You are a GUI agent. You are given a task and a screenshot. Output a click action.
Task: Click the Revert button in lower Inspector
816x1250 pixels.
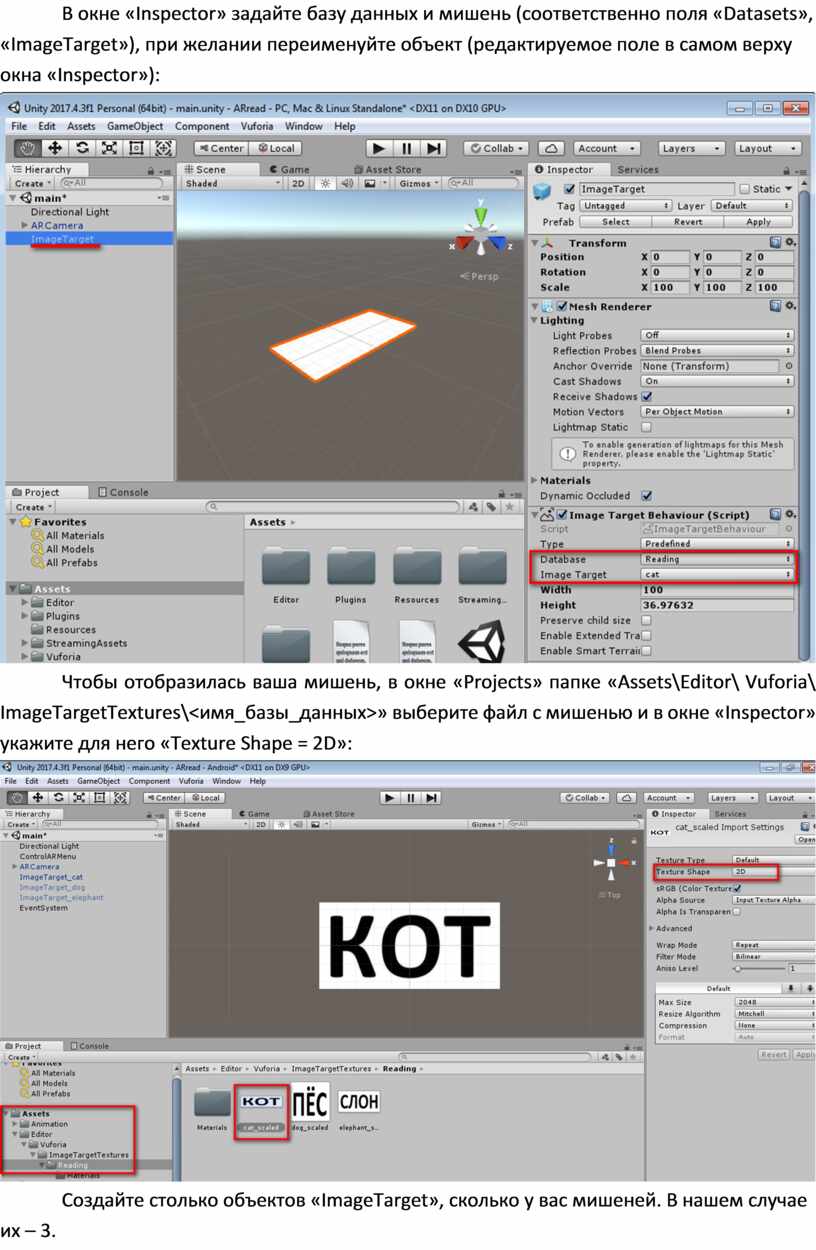point(774,1055)
